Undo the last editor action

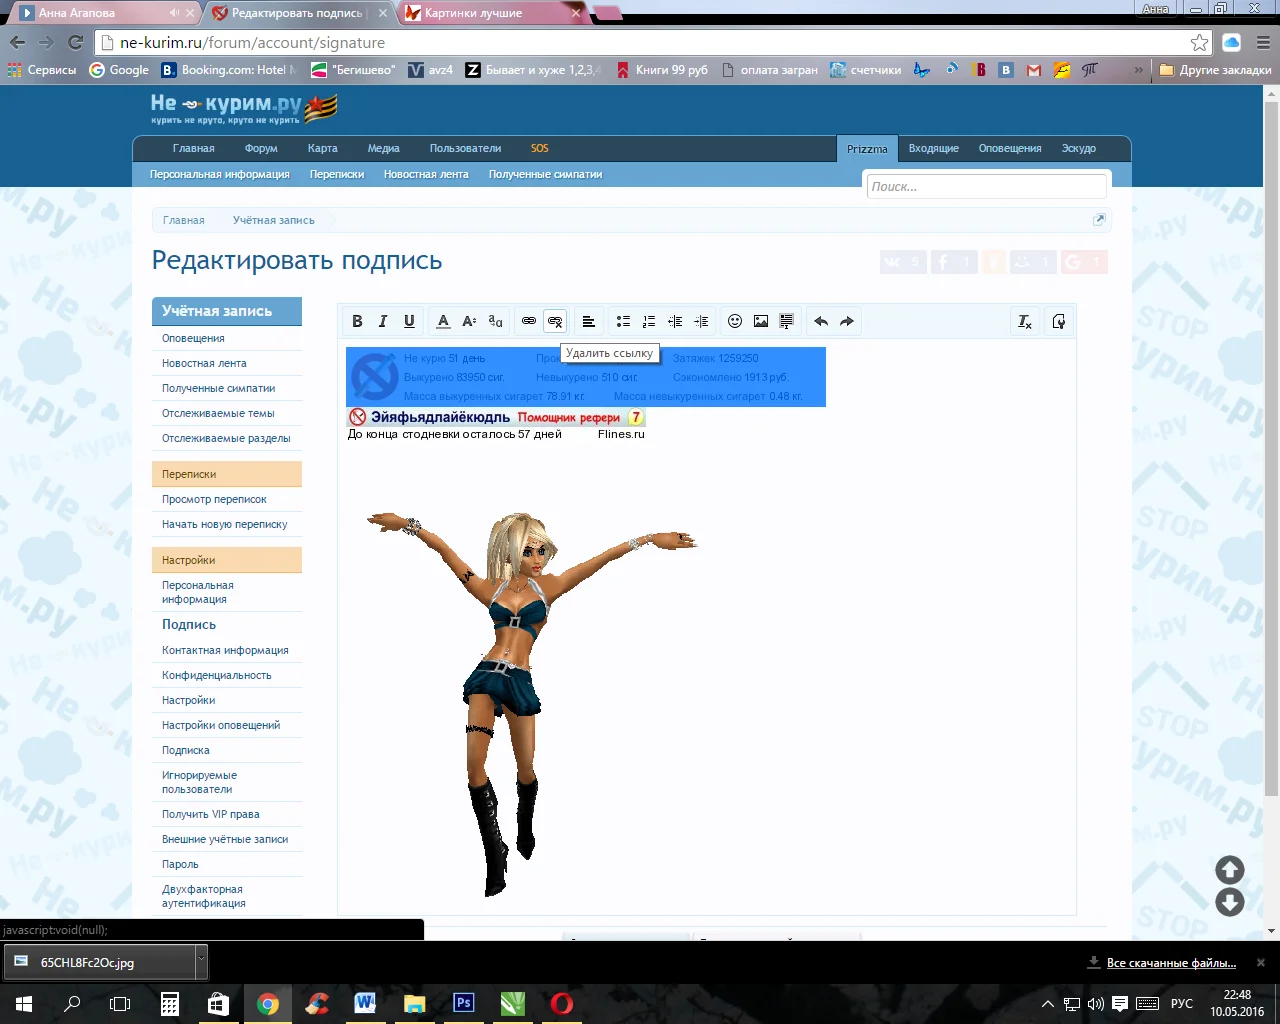pos(821,321)
